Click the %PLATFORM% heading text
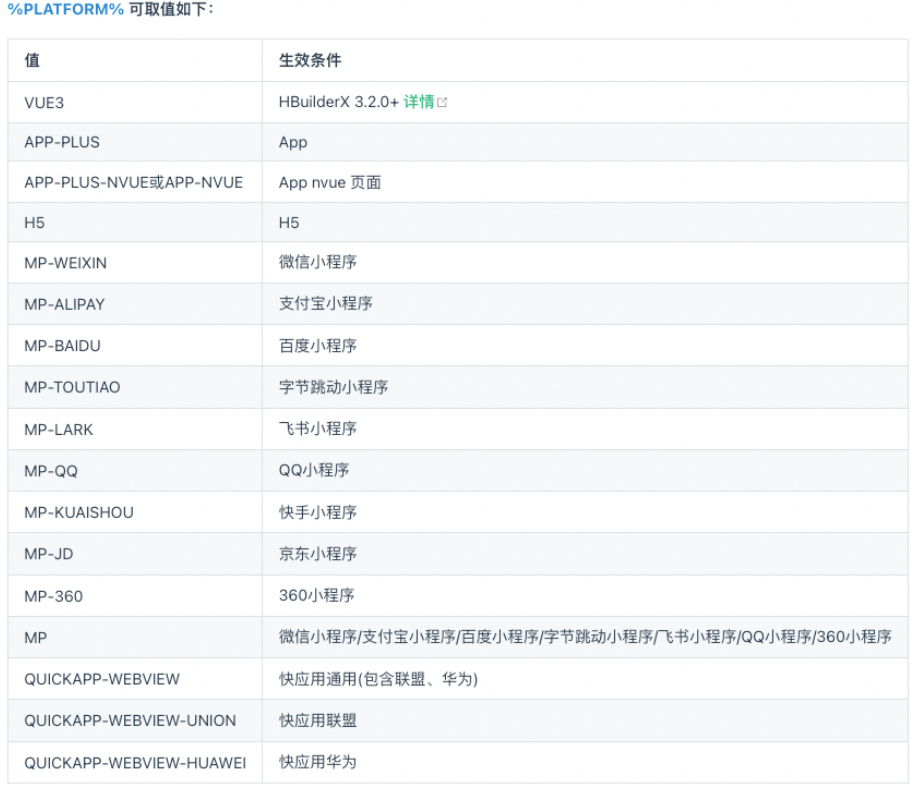The width and height of the screenshot is (918, 793). click(x=66, y=9)
